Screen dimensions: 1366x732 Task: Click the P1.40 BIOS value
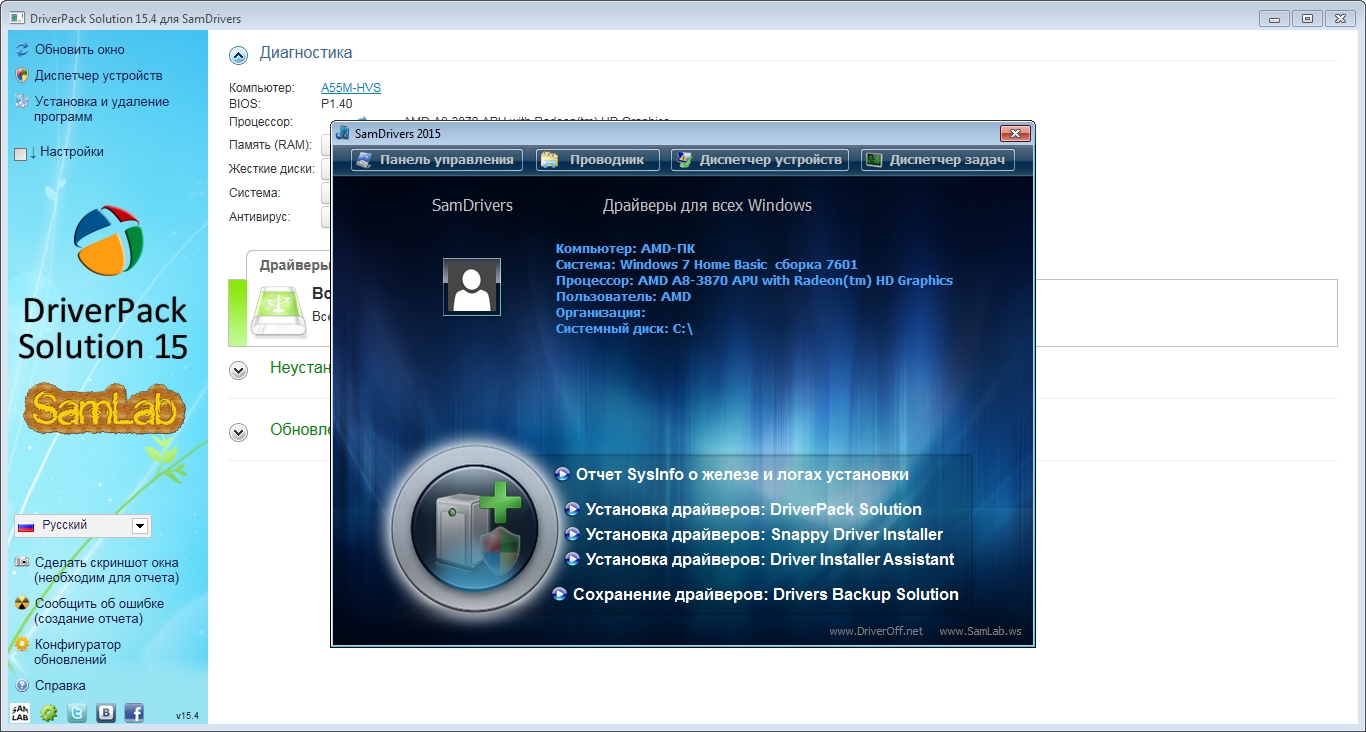(336, 104)
